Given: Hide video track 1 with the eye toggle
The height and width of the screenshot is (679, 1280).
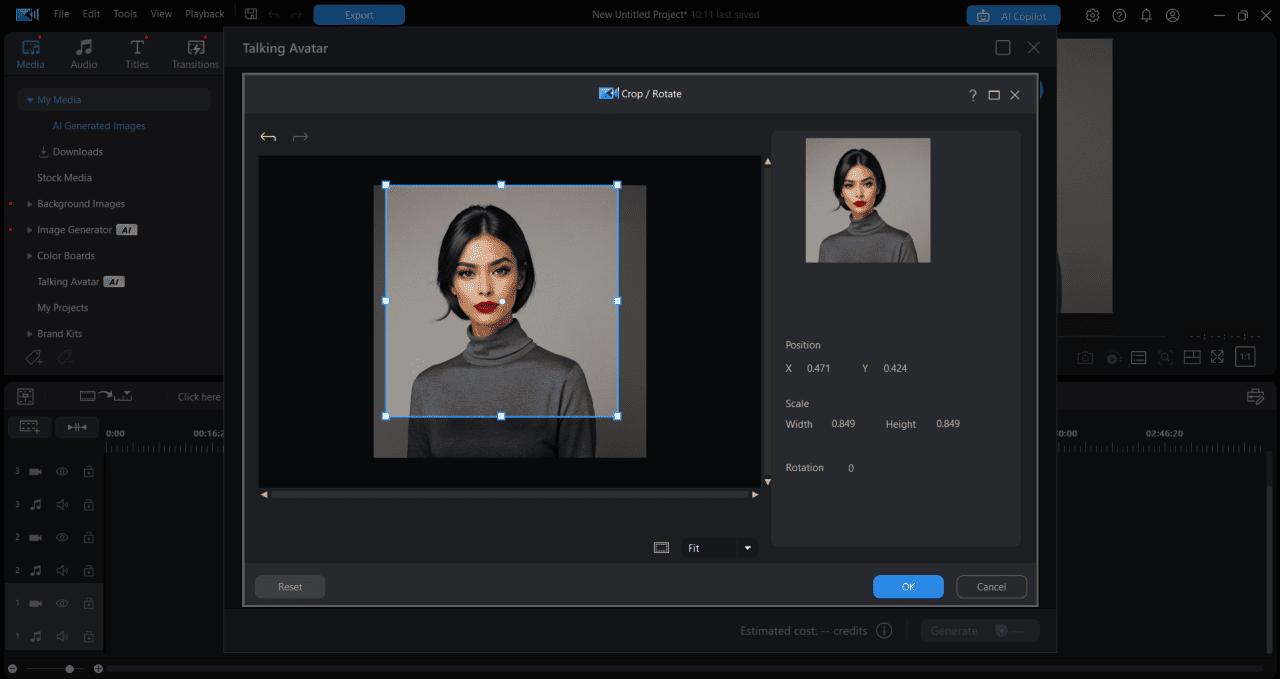Looking at the screenshot, I should pyautogui.click(x=61, y=603).
